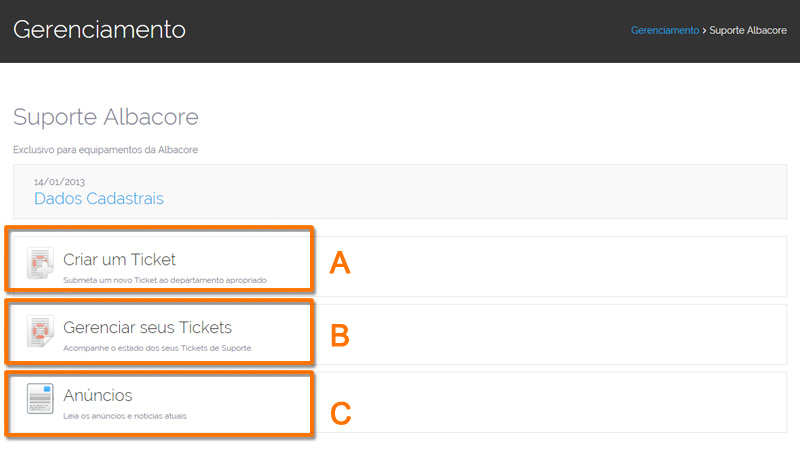Click the Gerenciar seus Tickets document icon
This screenshot has height=453, width=800.
pos(40,331)
